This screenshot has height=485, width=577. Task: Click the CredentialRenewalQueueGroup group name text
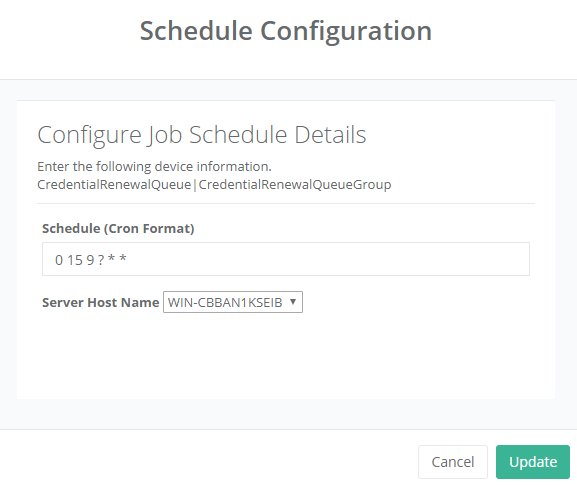[295, 184]
